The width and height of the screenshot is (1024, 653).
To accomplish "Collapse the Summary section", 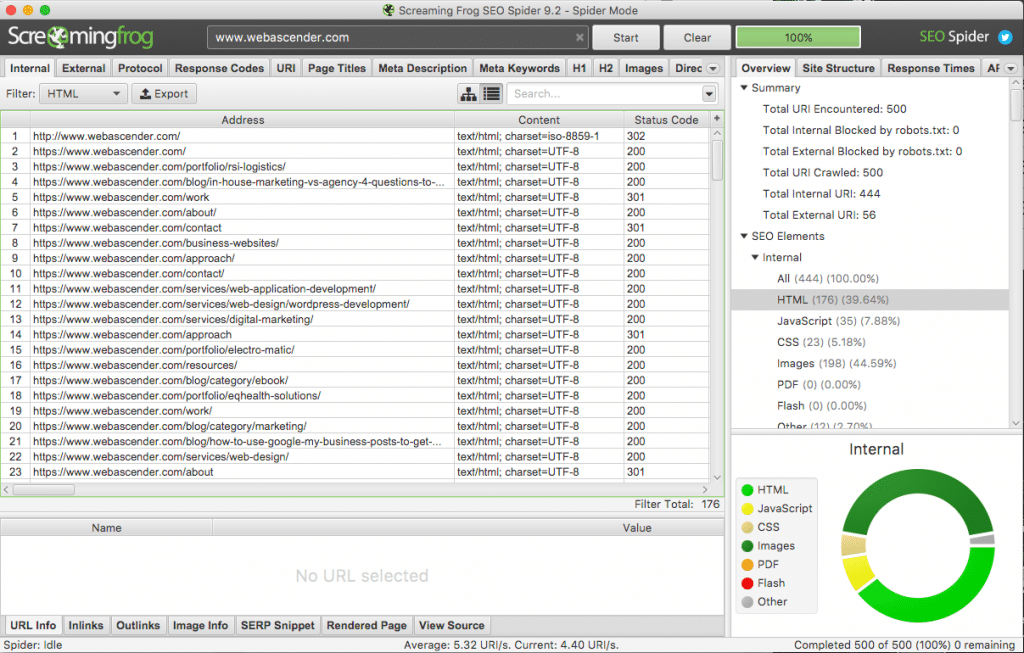I will click(742, 87).
